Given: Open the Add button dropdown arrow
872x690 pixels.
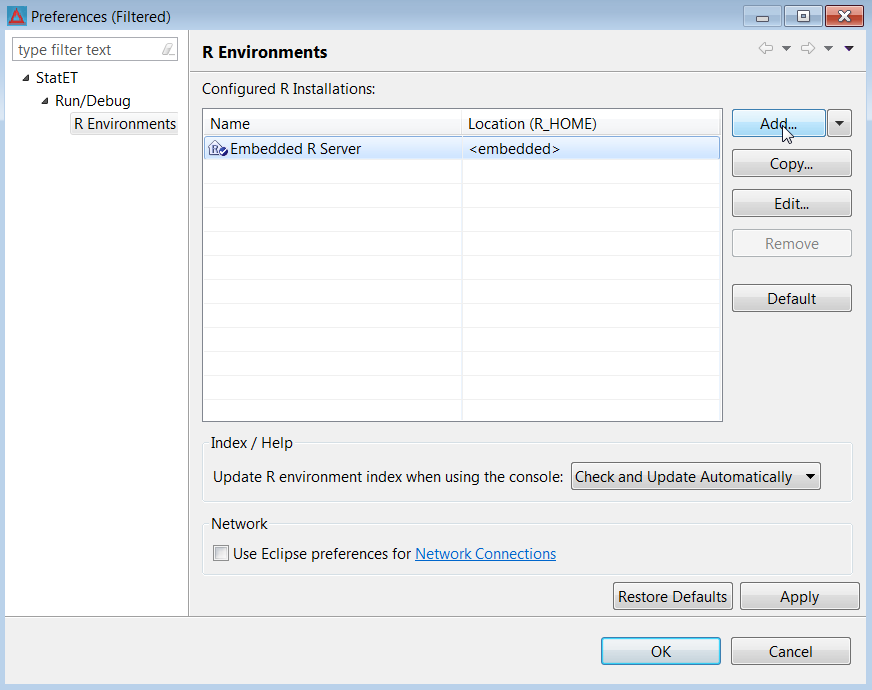Looking at the screenshot, I should pos(839,123).
